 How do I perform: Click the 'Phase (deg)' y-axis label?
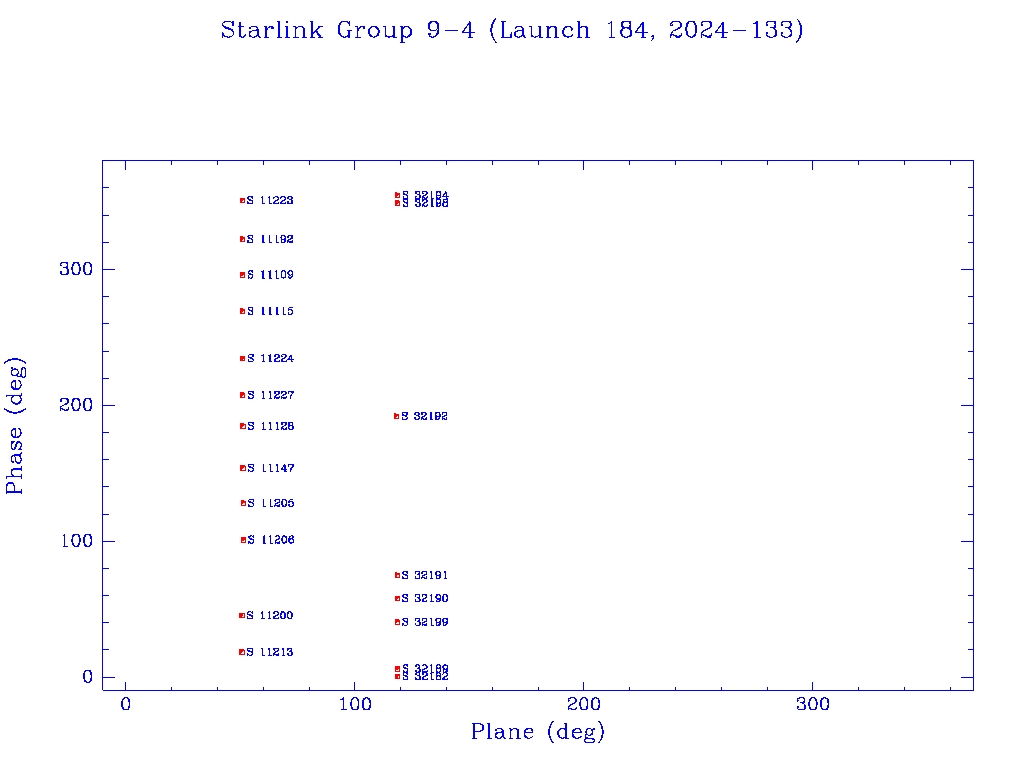pos(15,426)
